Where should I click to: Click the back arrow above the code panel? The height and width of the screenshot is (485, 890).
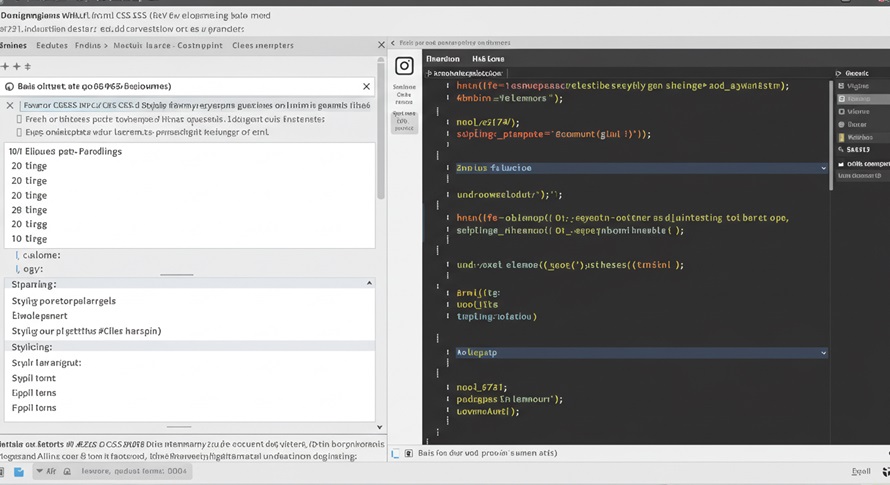393,43
